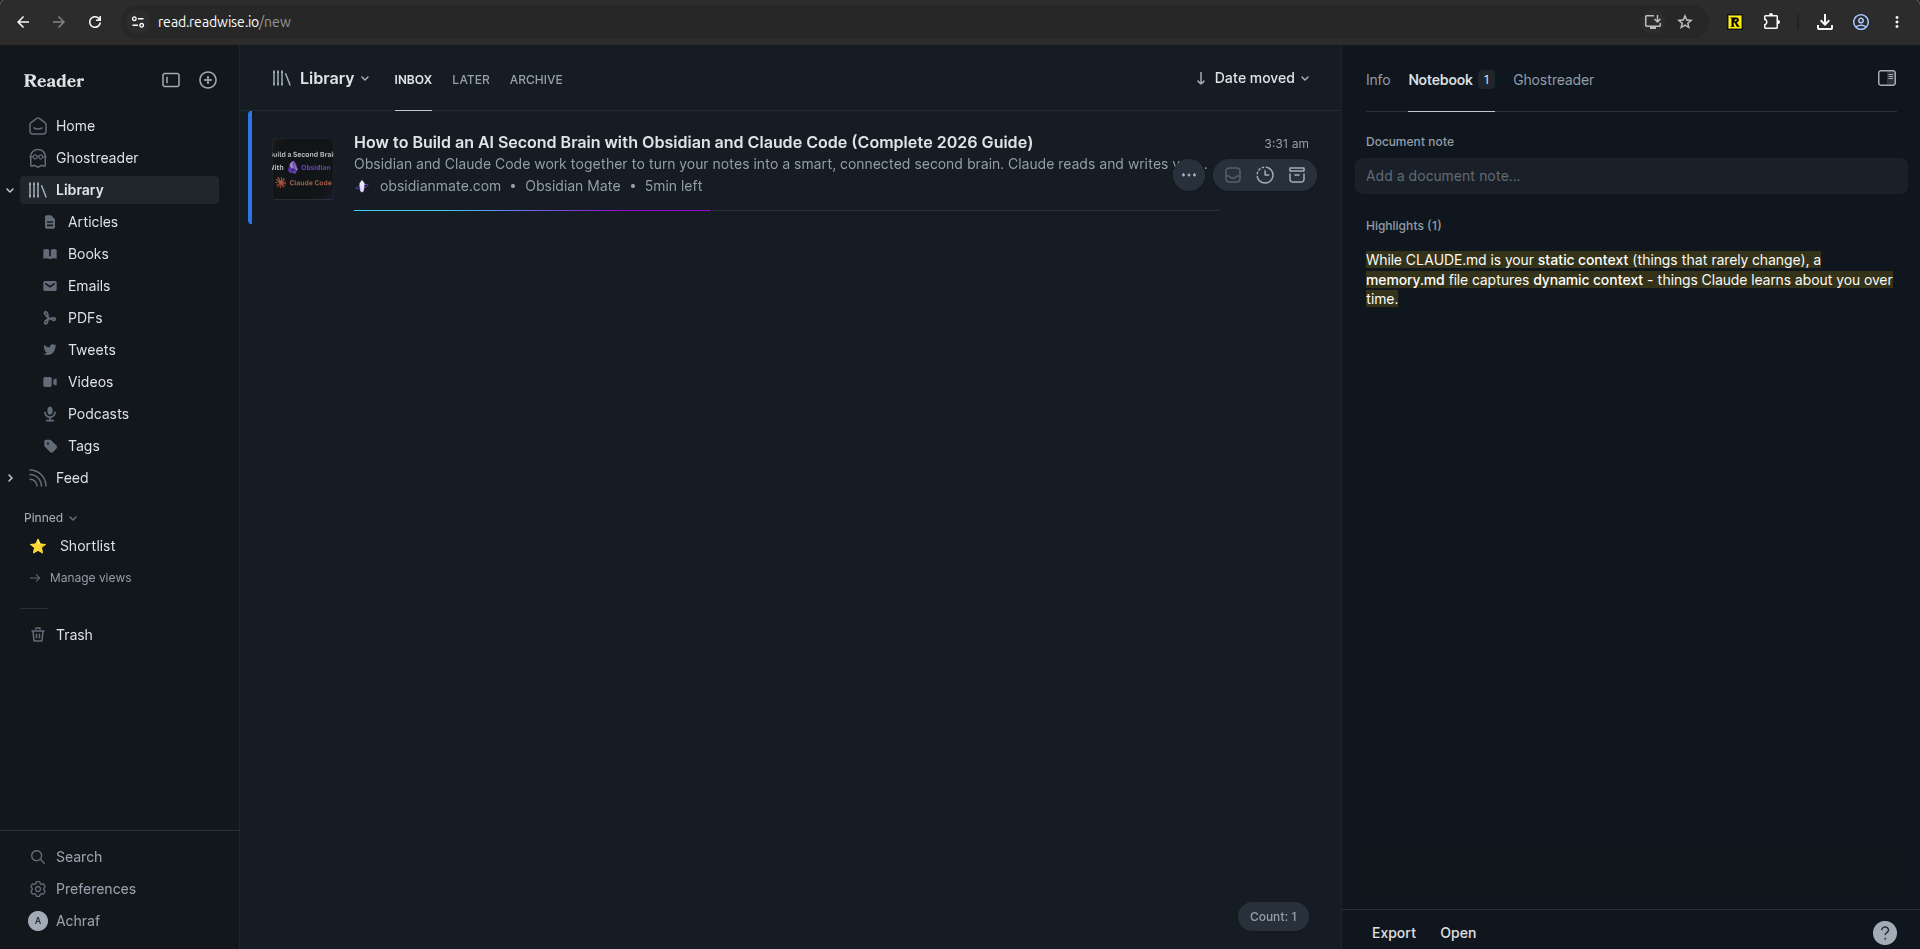Click the article reading progress bar
1920x949 pixels.
point(786,211)
